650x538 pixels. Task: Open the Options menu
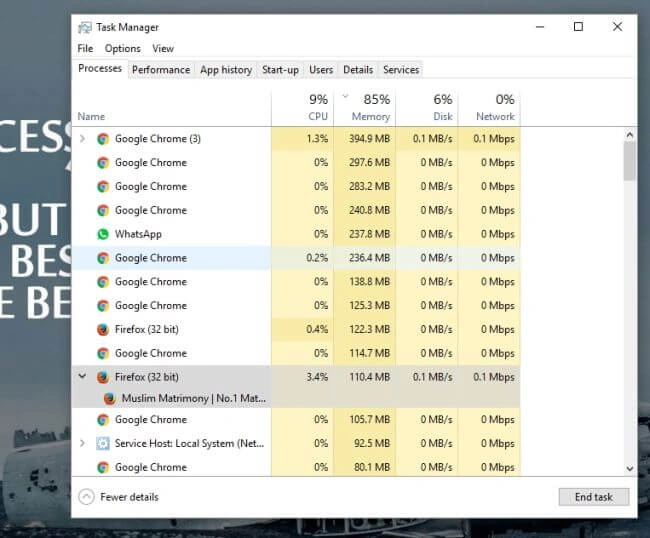coord(123,48)
